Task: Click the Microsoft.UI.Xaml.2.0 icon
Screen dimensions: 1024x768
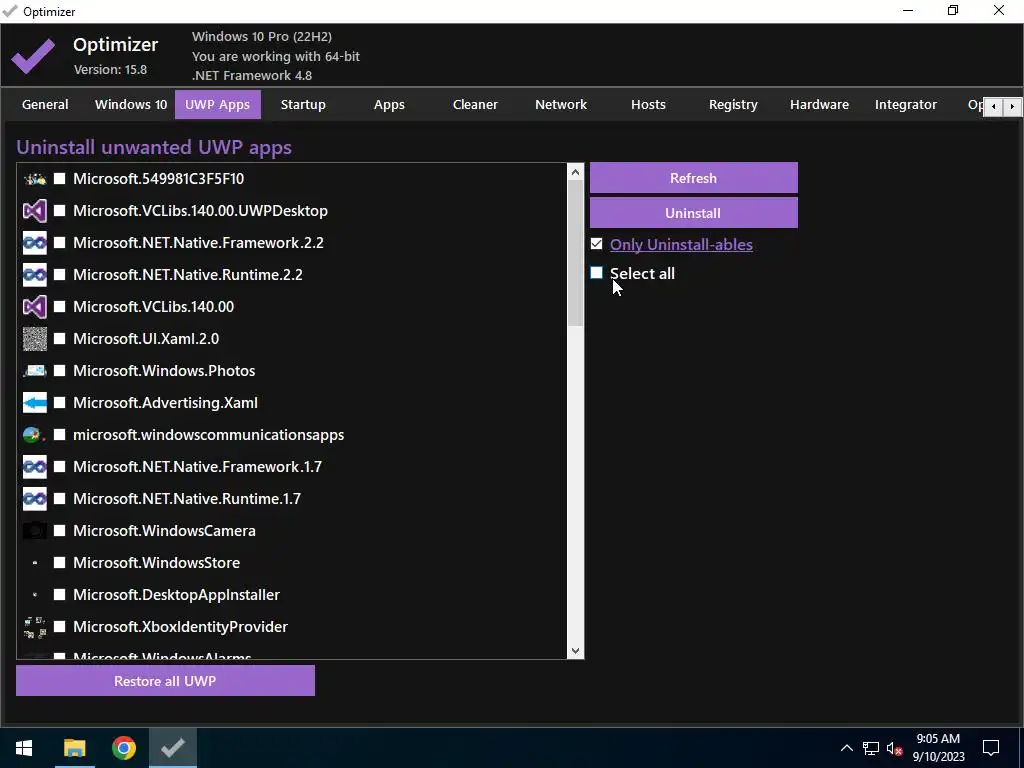Action: 35,339
